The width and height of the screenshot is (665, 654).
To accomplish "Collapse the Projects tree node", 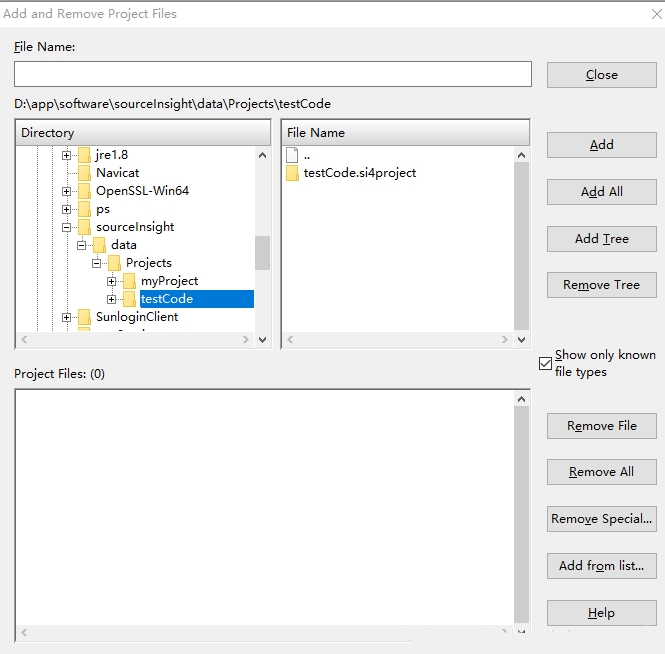I will point(97,263).
